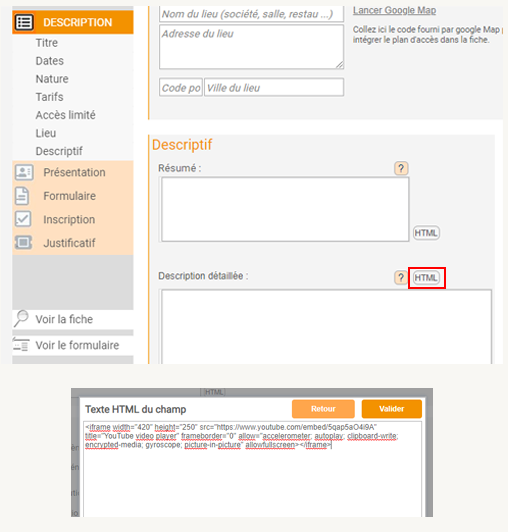This screenshot has width=508, height=532.
Task: Click the Présentation contact card icon
Action: coord(24,172)
